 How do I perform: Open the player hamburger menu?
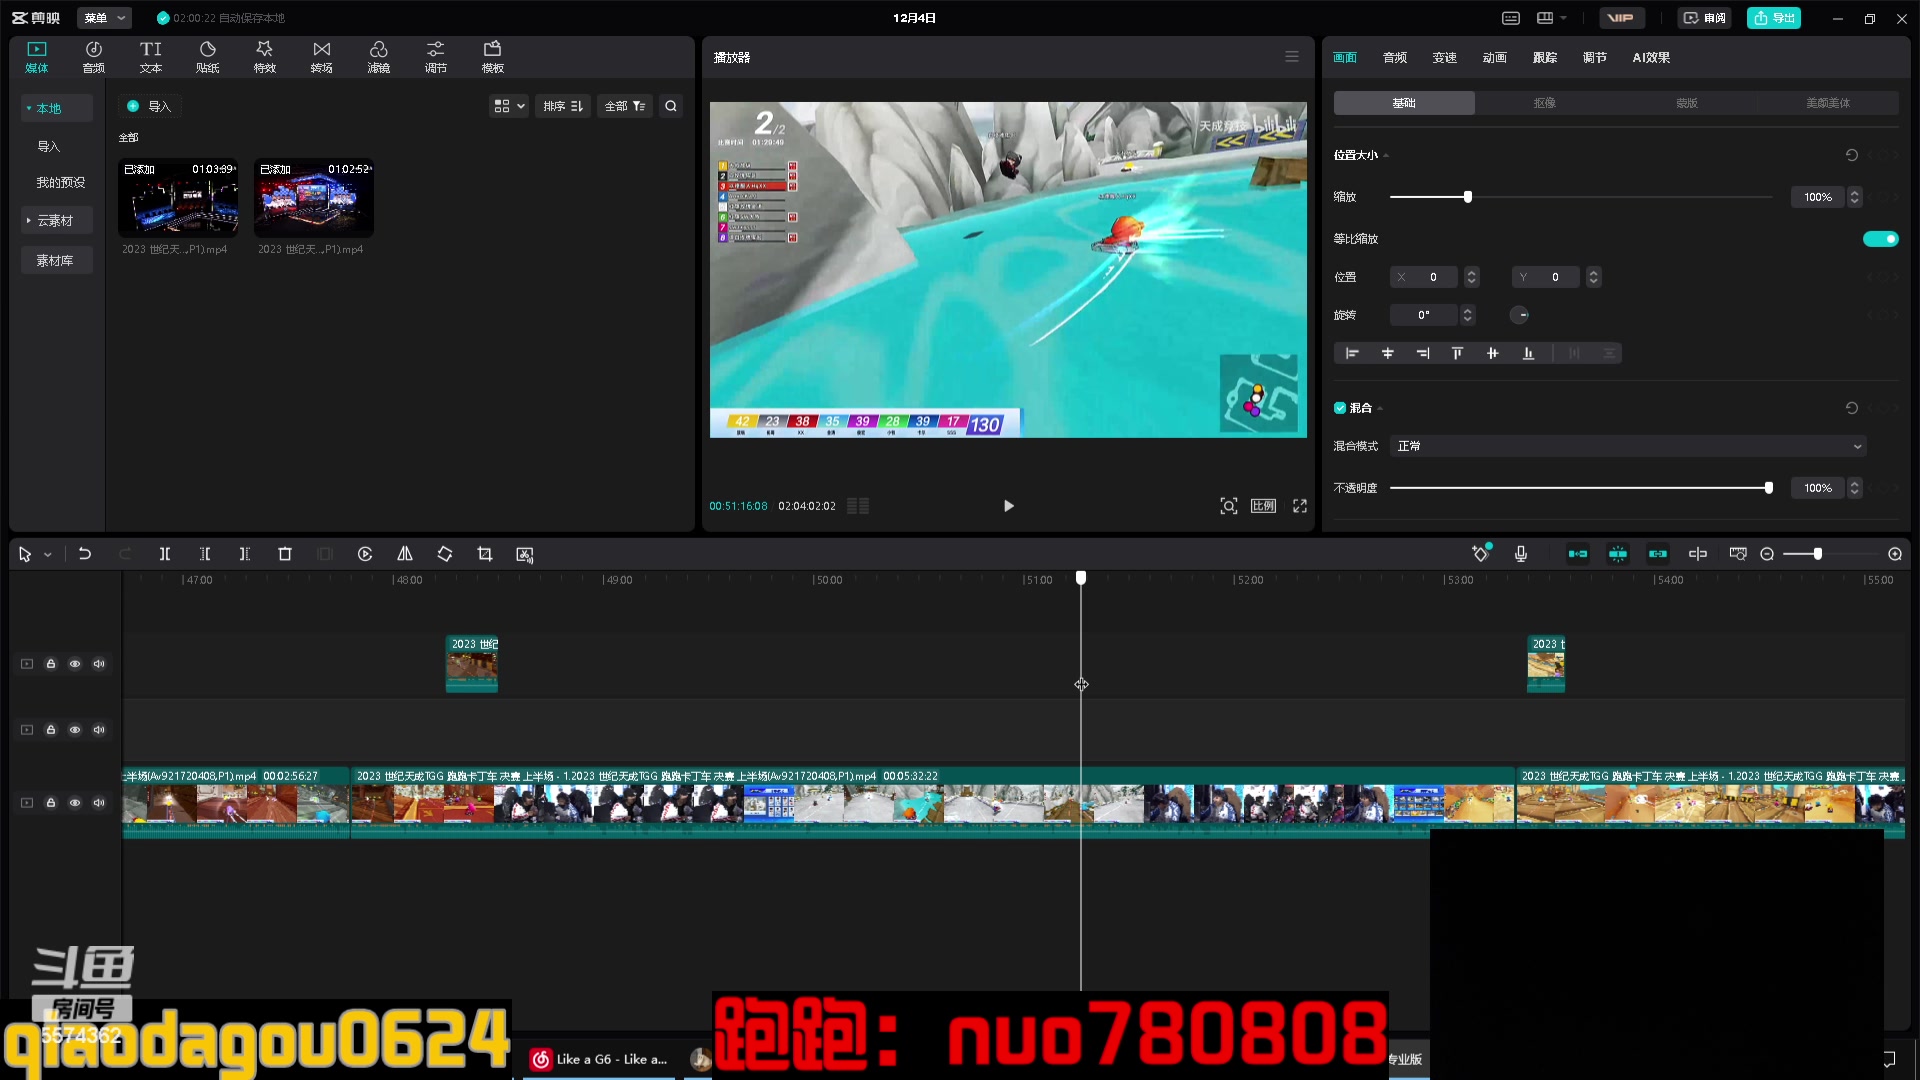pos(1292,57)
